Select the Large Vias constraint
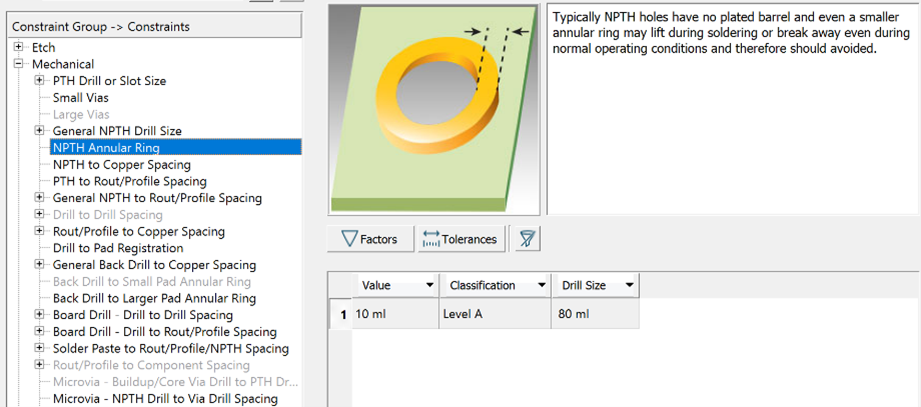This screenshot has height=407, width=921. point(81,114)
